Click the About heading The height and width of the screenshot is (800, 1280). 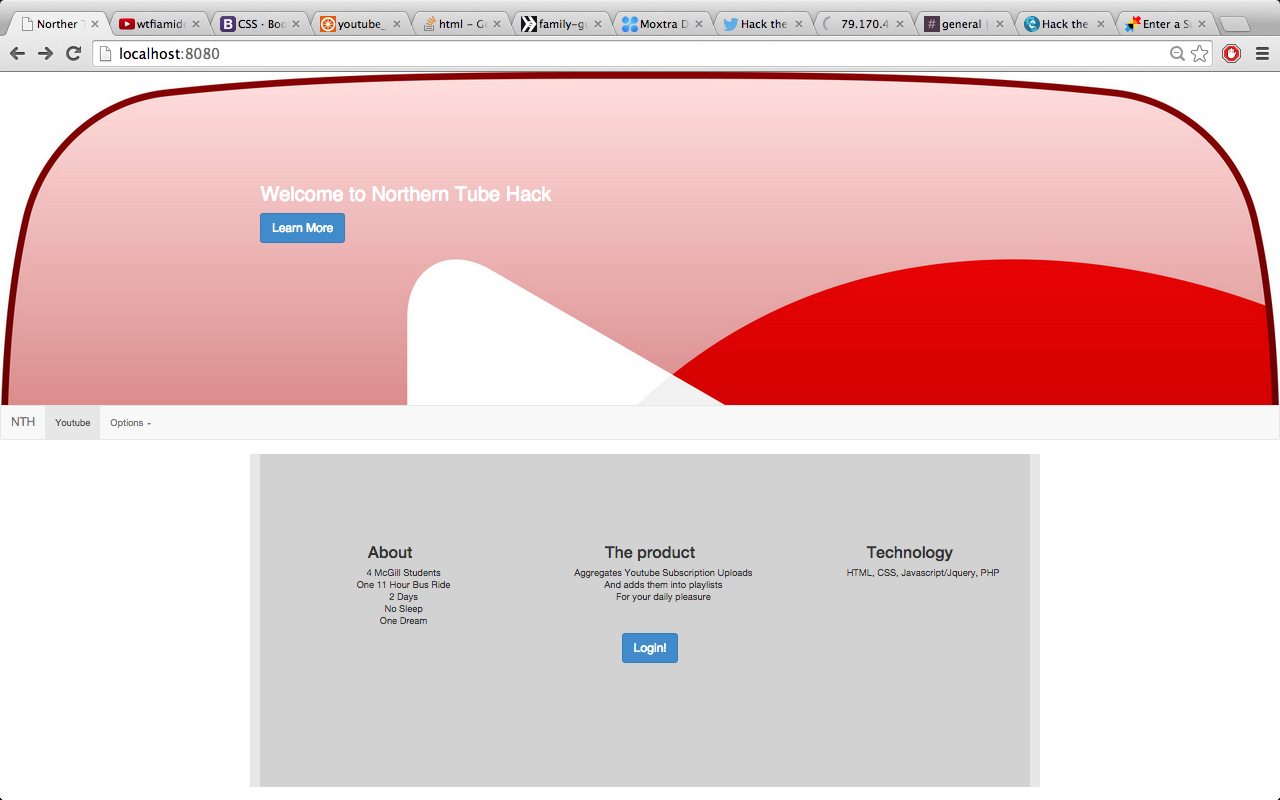[390, 552]
